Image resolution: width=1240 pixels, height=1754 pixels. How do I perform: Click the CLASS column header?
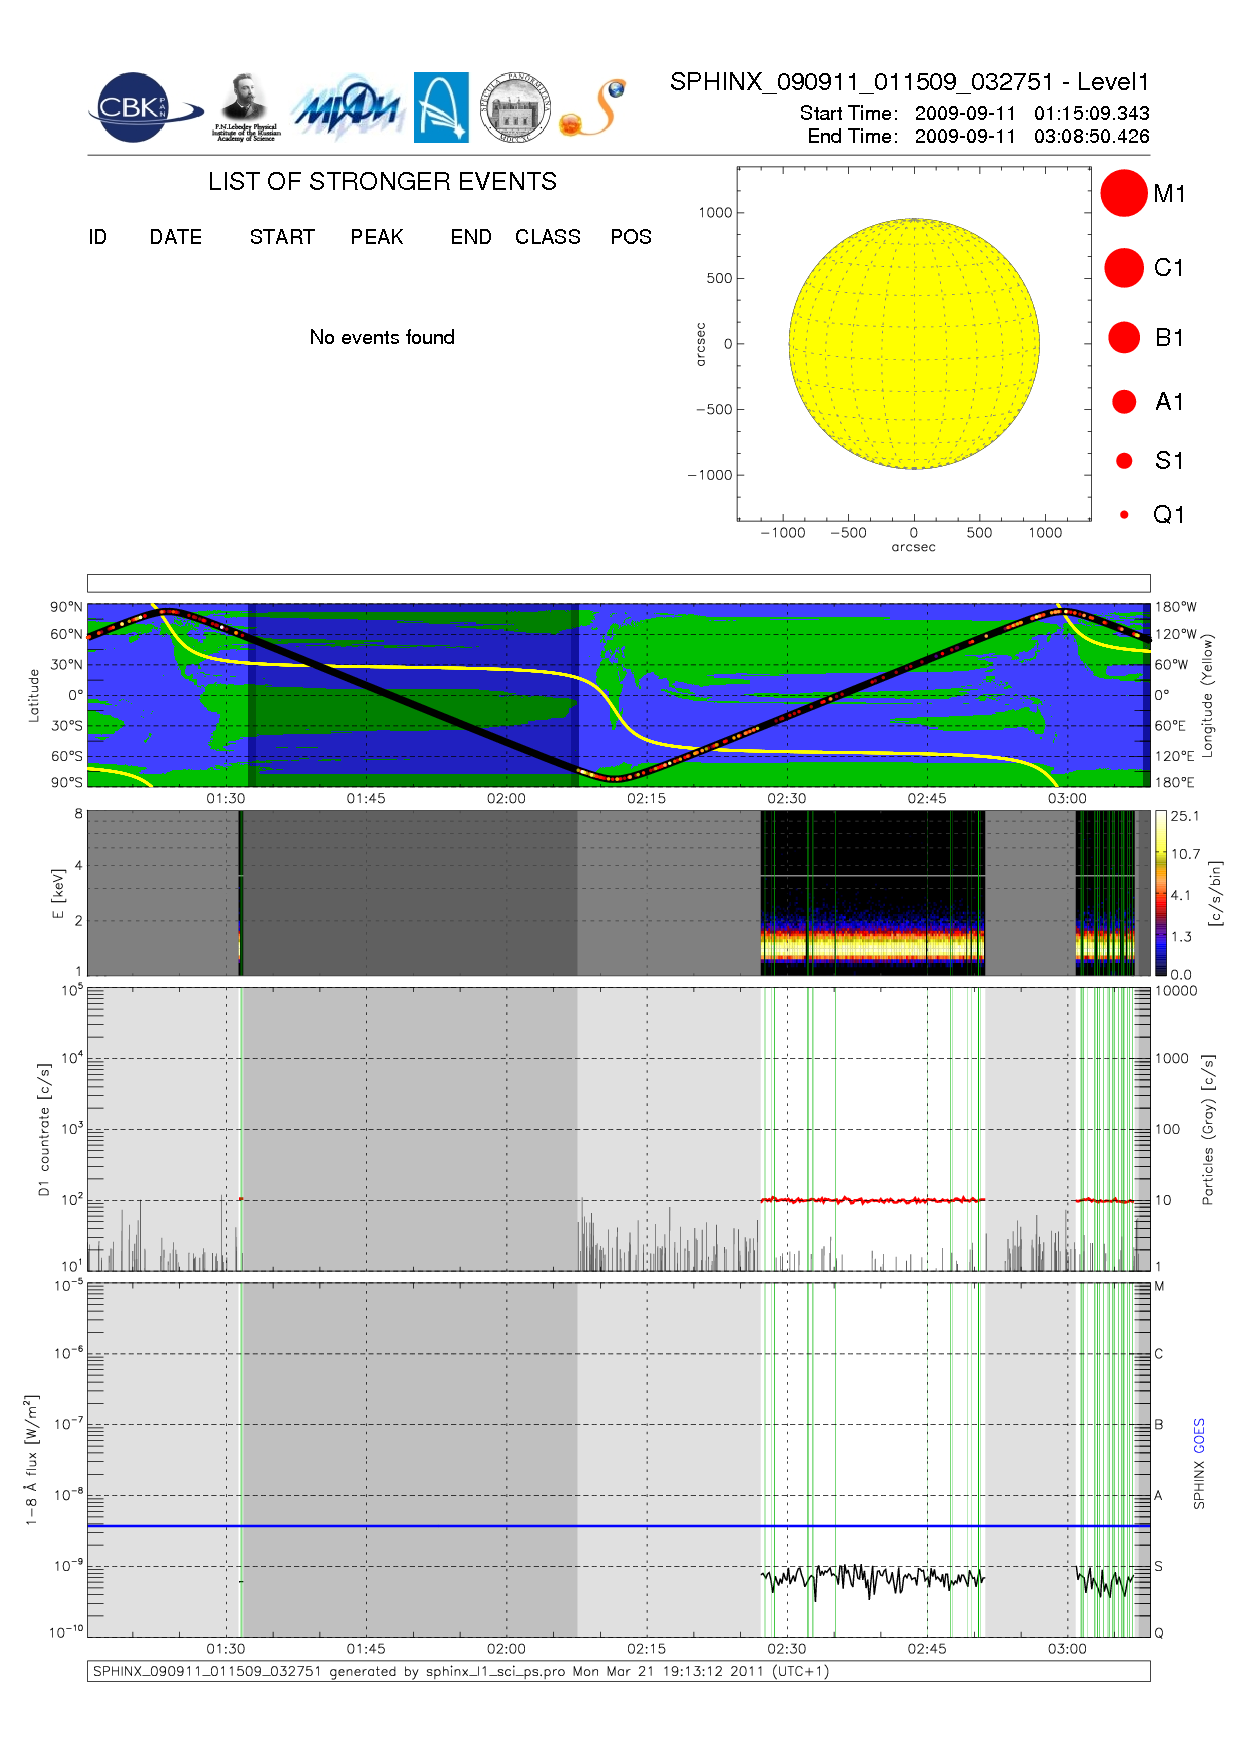click(x=547, y=237)
